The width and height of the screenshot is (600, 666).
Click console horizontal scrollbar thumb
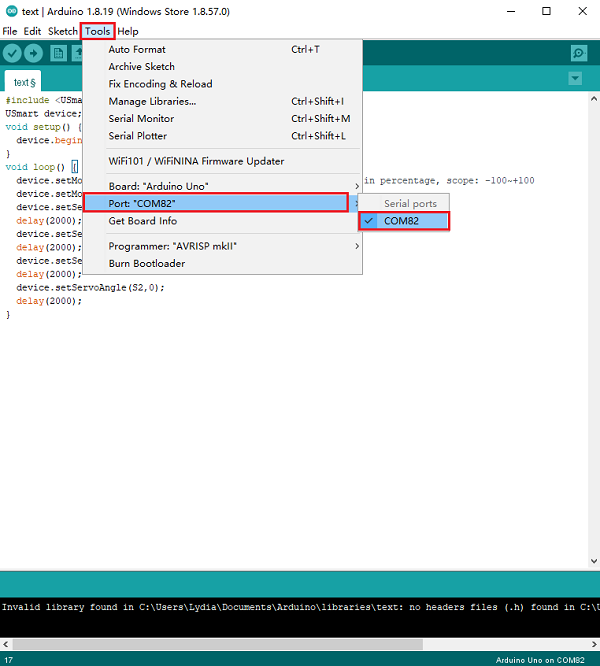(x=217, y=644)
